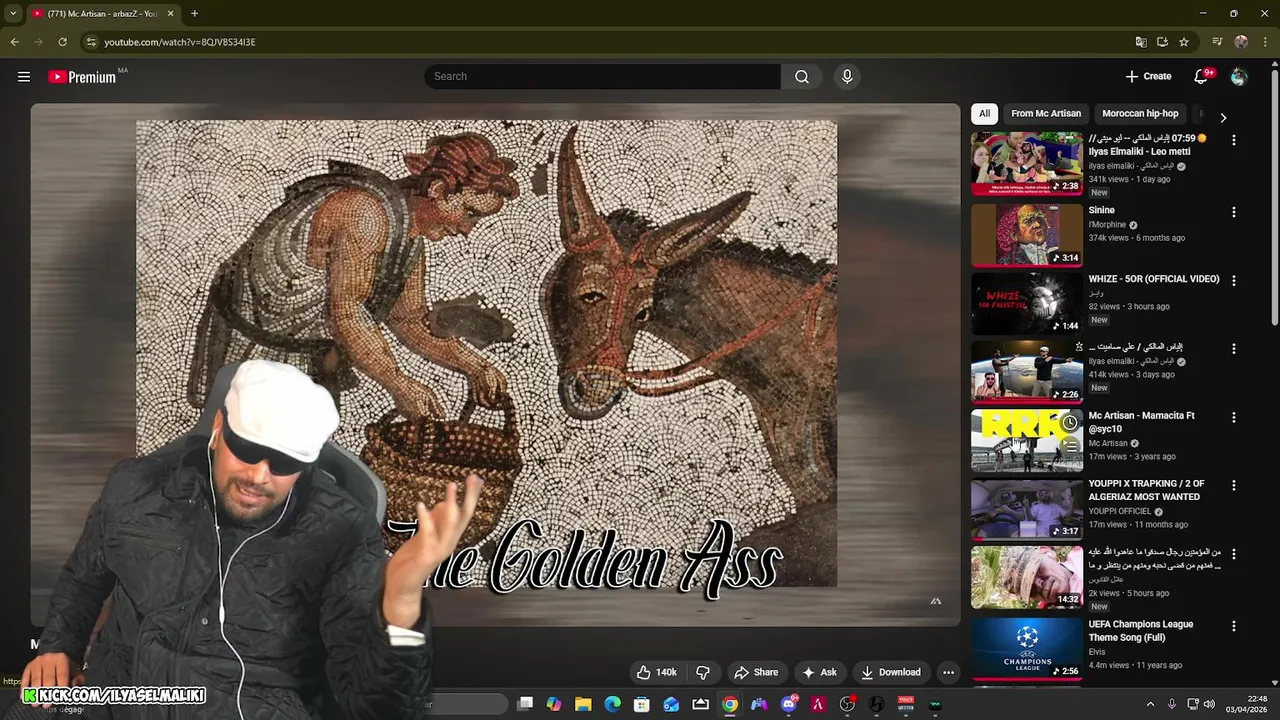The height and width of the screenshot is (720, 1280).
Task: Select the All filter chip
Action: click(985, 114)
